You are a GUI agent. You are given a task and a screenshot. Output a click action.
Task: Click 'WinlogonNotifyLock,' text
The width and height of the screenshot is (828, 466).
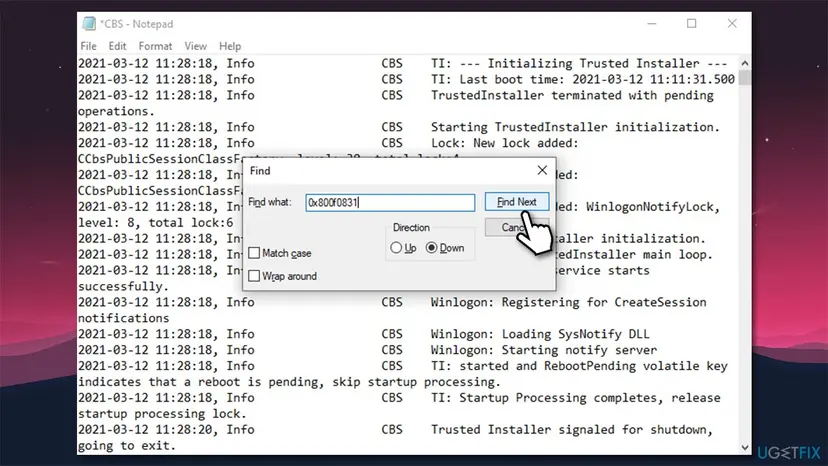point(653,207)
